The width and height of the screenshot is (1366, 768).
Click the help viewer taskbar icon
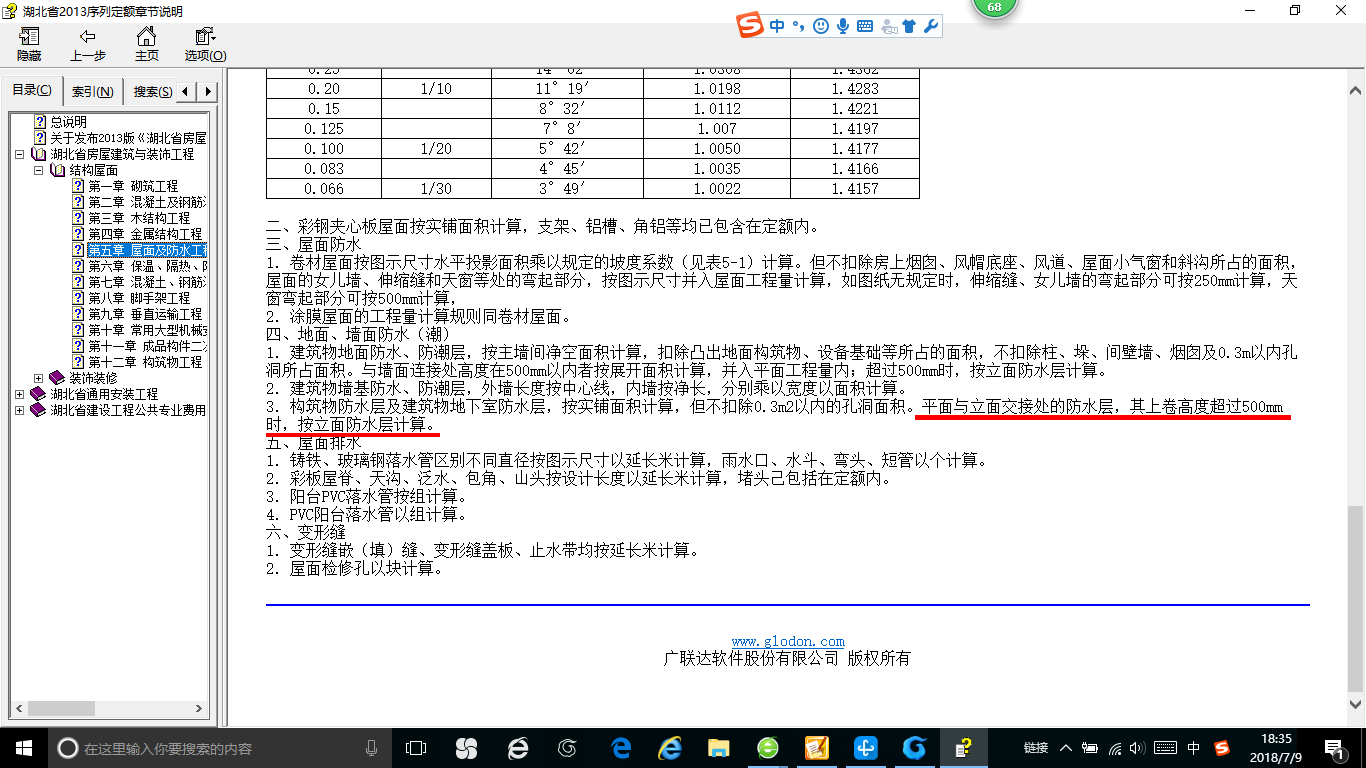[x=963, y=748]
